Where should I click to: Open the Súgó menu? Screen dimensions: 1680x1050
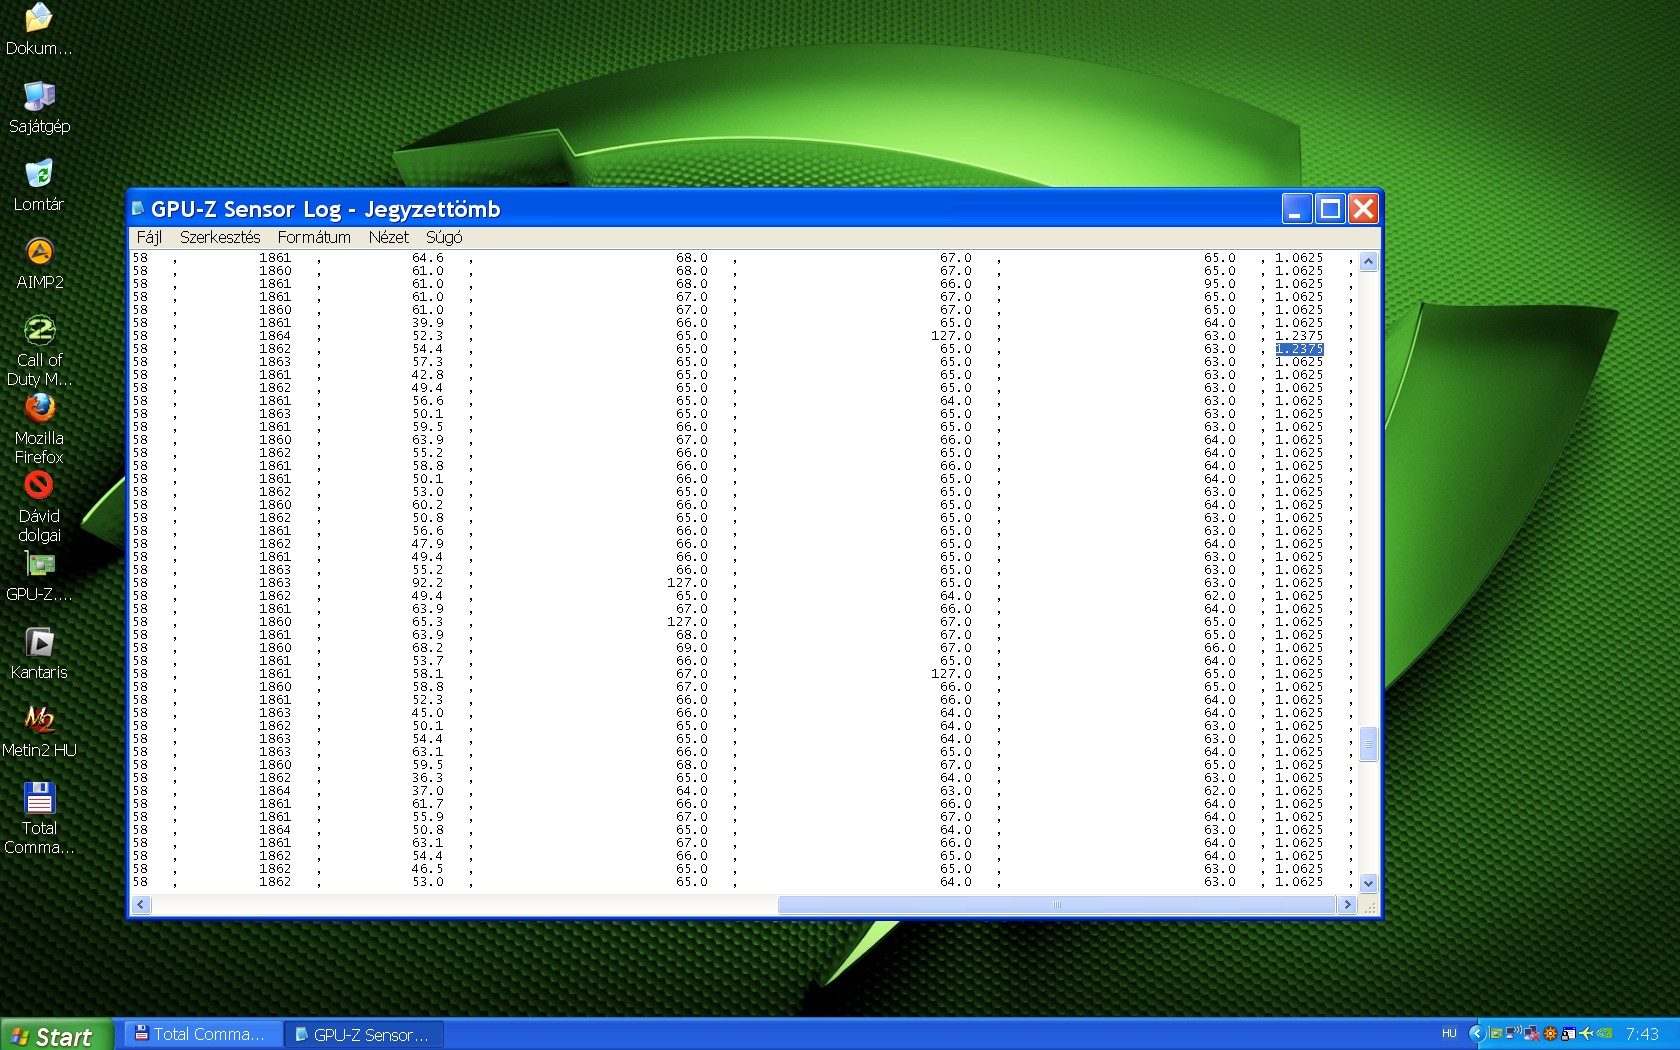point(444,237)
